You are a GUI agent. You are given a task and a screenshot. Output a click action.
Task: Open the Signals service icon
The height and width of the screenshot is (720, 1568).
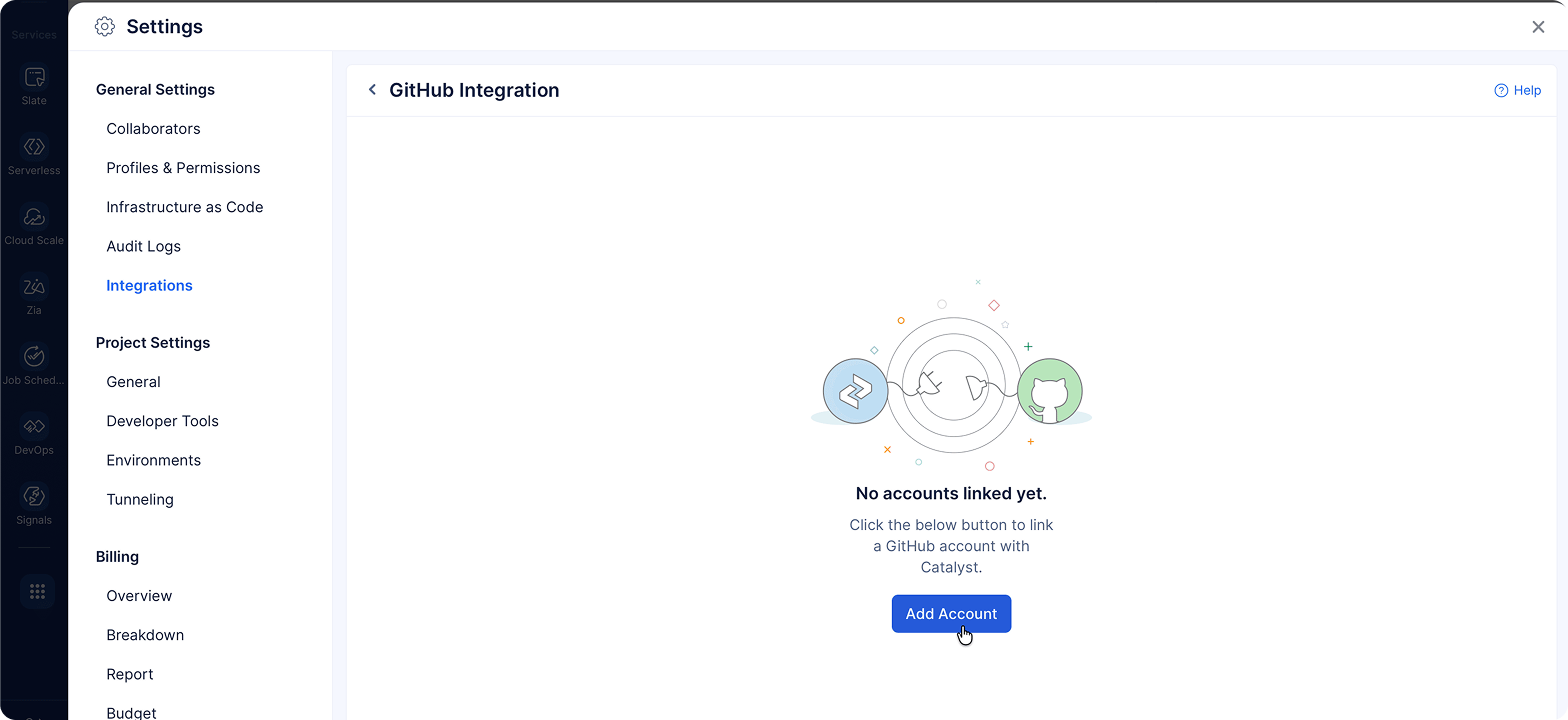point(34,497)
